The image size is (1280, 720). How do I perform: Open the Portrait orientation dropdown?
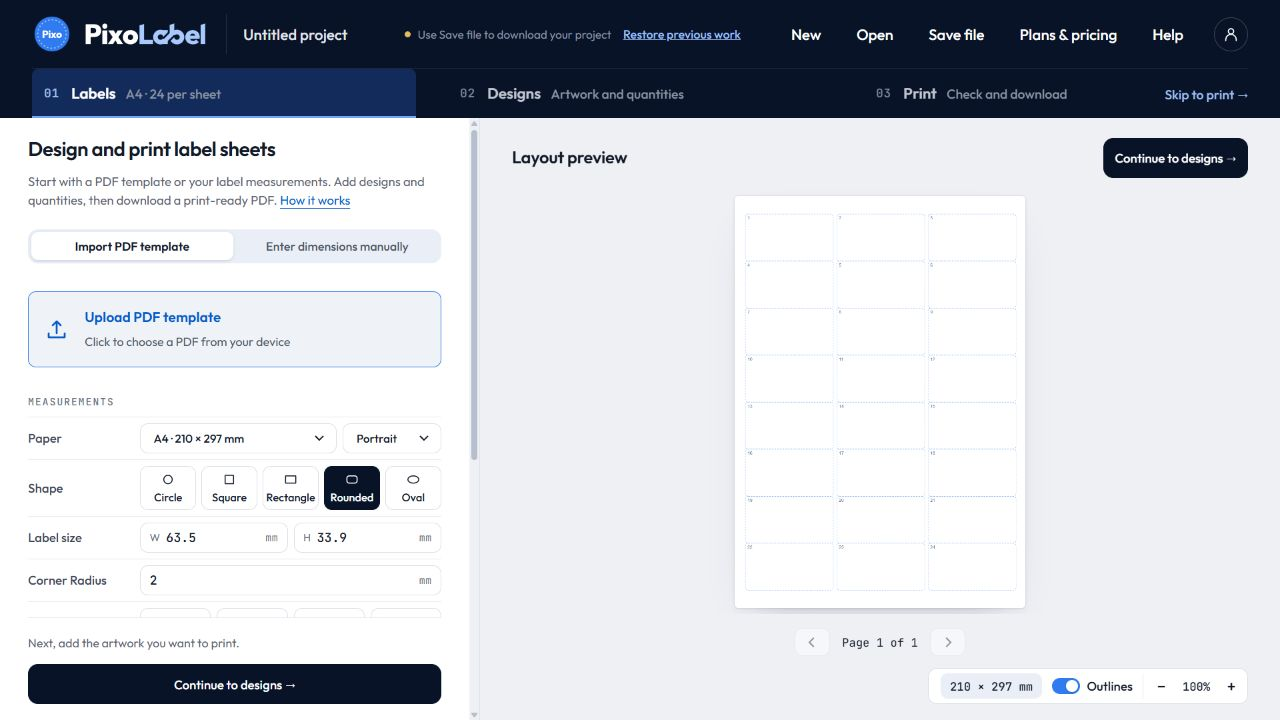392,438
